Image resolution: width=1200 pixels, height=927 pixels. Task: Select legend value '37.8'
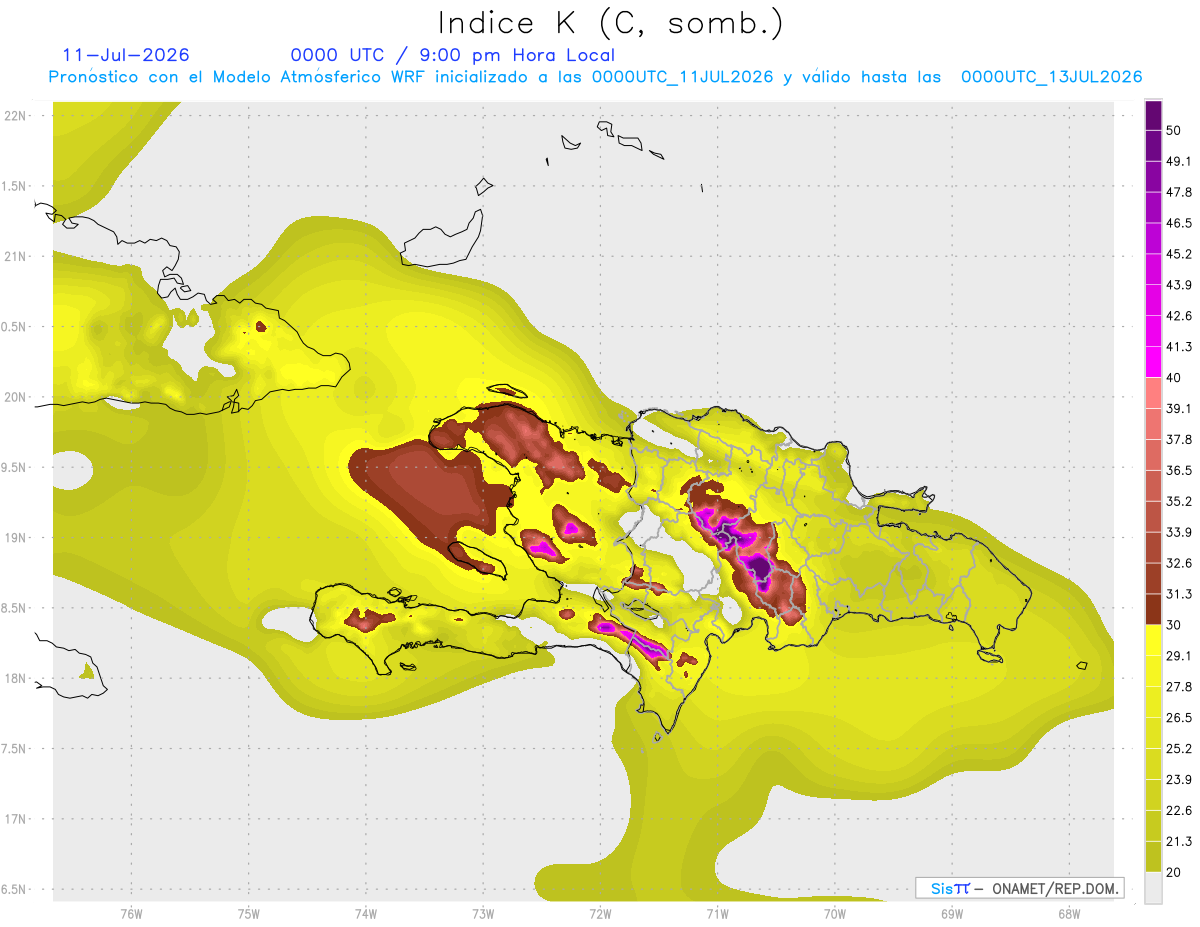1179,439
